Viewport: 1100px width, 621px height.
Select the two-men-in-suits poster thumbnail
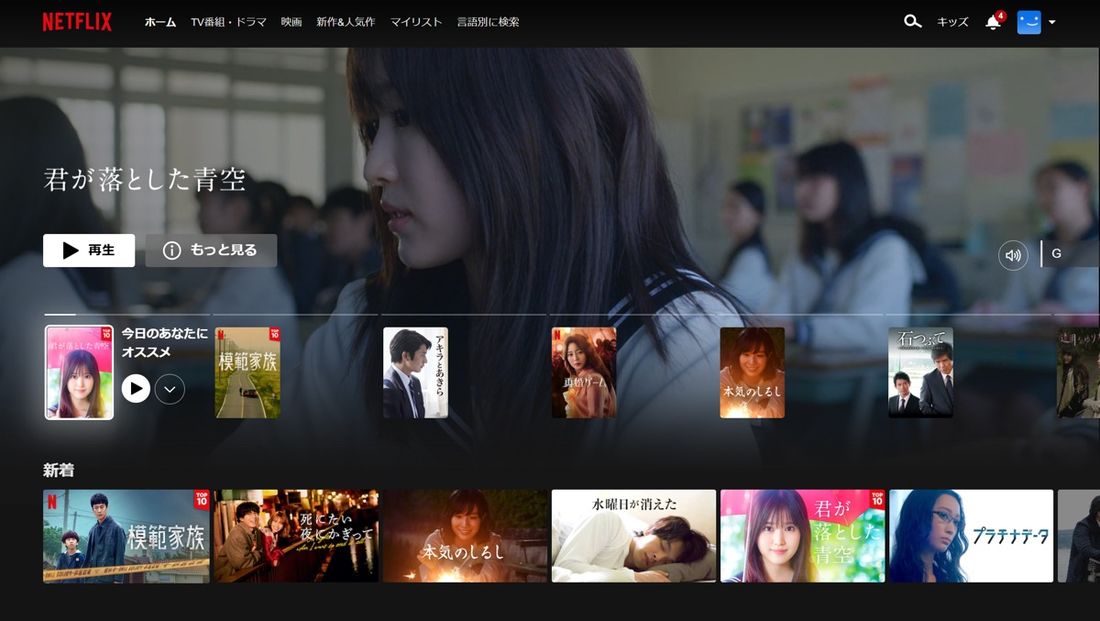tap(920, 373)
